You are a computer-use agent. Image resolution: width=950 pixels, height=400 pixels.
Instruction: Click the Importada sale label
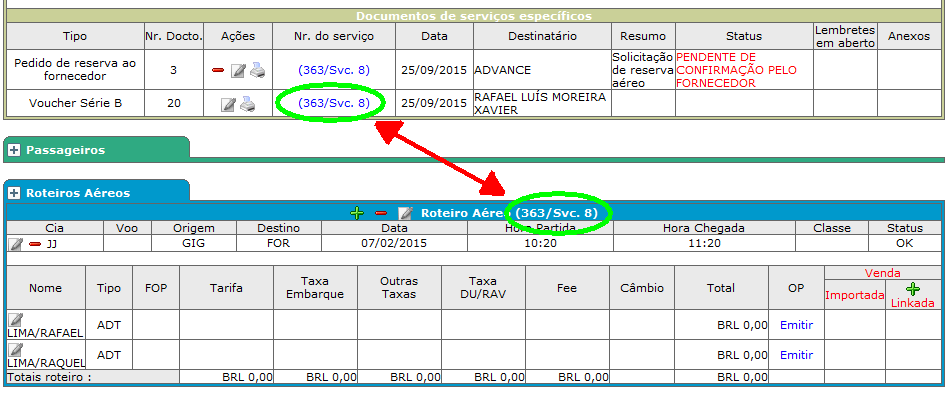tap(855, 296)
